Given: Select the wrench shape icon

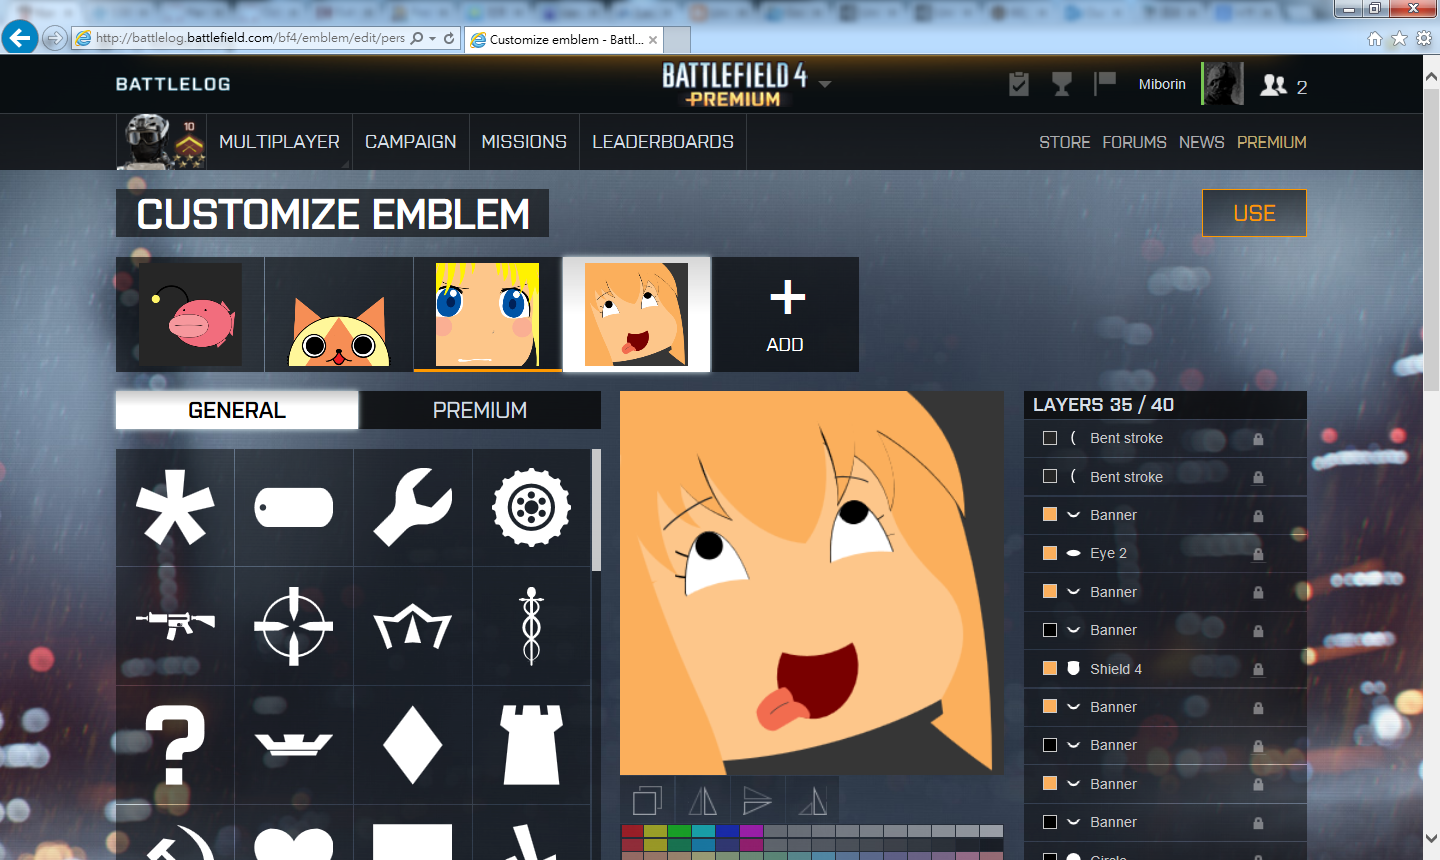Looking at the screenshot, I should (x=412, y=507).
